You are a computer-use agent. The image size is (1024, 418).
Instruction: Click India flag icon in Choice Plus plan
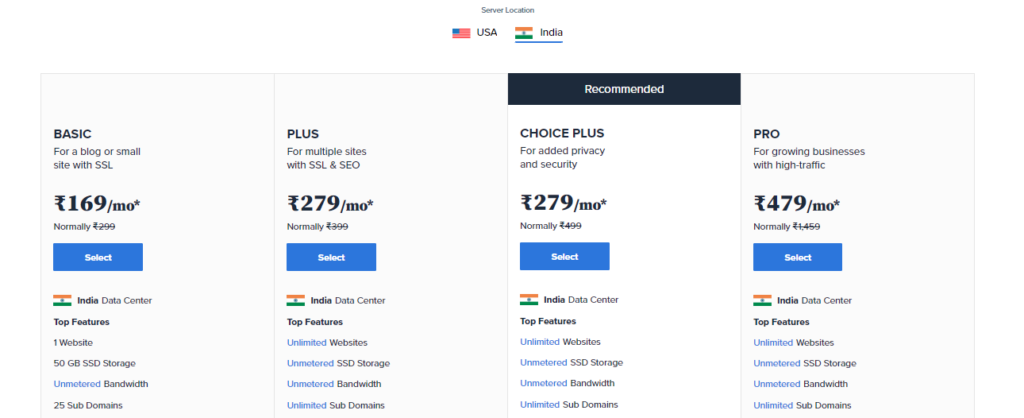pyautogui.click(x=529, y=300)
